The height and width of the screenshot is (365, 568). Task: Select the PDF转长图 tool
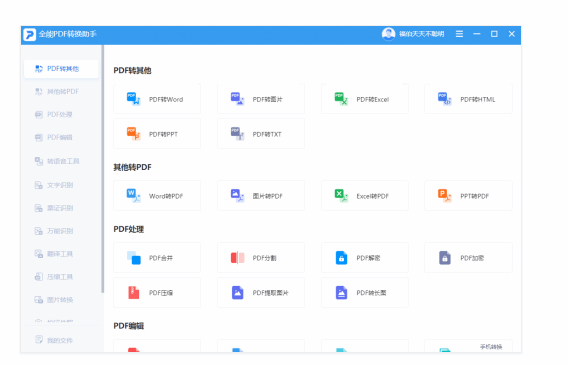click(x=365, y=292)
